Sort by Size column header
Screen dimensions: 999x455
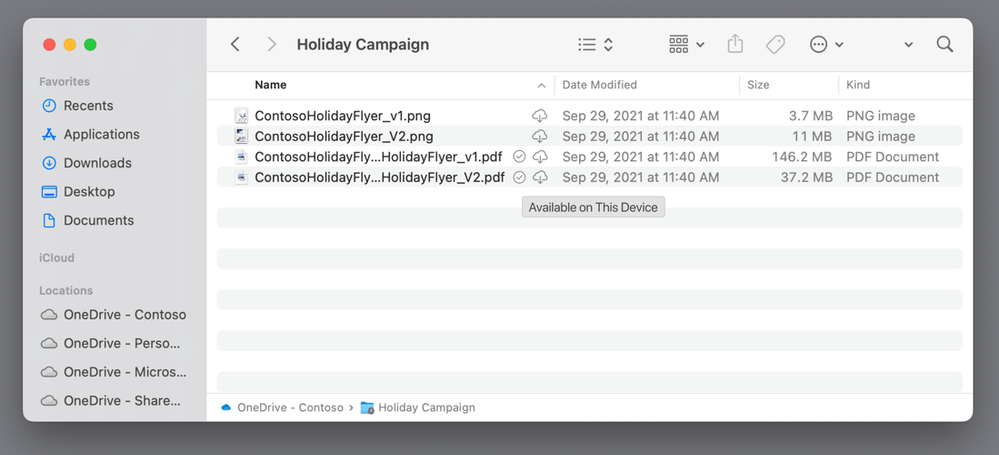tap(758, 85)
